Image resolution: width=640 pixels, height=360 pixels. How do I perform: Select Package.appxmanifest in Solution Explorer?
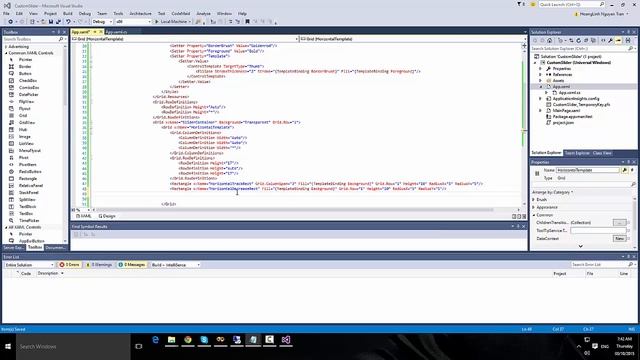pyautogui.click(x=572, y=117)
